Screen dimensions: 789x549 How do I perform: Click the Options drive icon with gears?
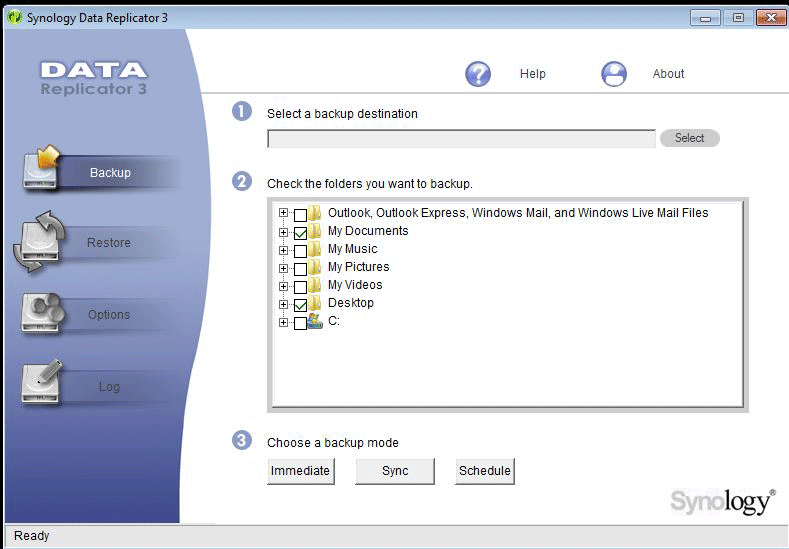coord(42,313)
